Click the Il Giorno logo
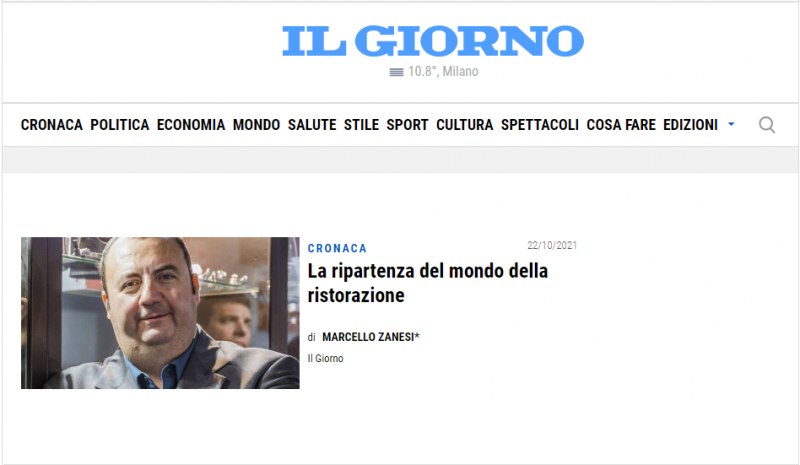The width and height of the screenshot is (800, 465). click(433, 41)
